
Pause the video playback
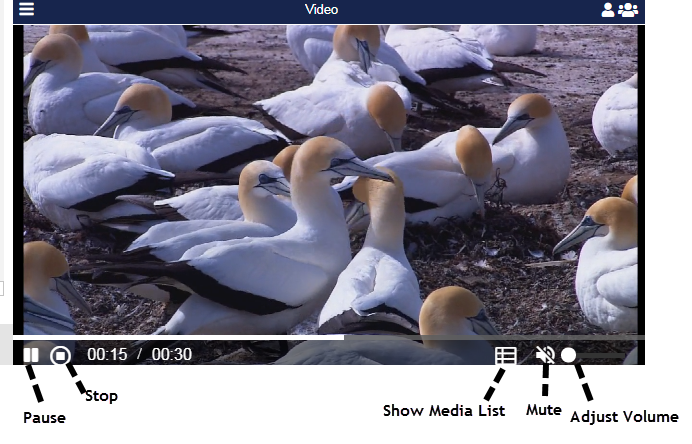31,354
